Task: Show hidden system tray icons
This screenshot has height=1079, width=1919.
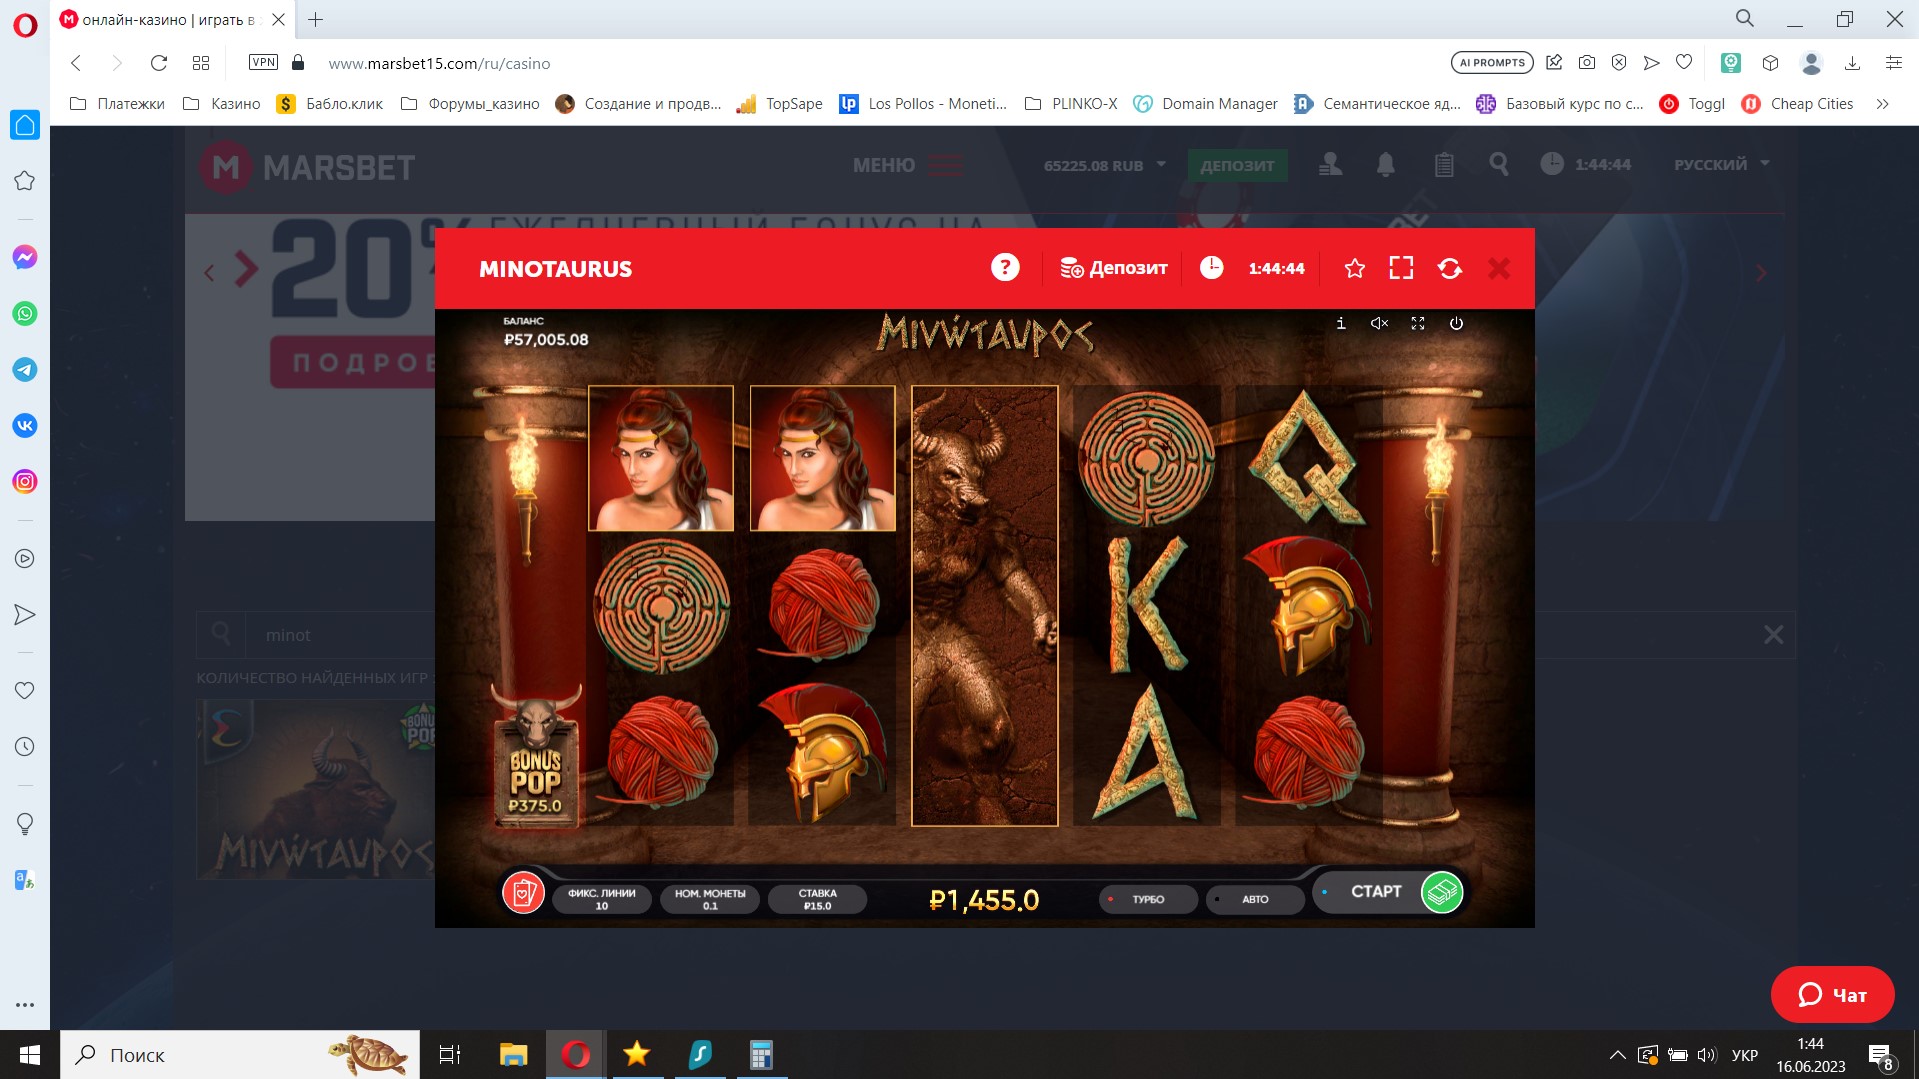Action: [1616, 1055]
